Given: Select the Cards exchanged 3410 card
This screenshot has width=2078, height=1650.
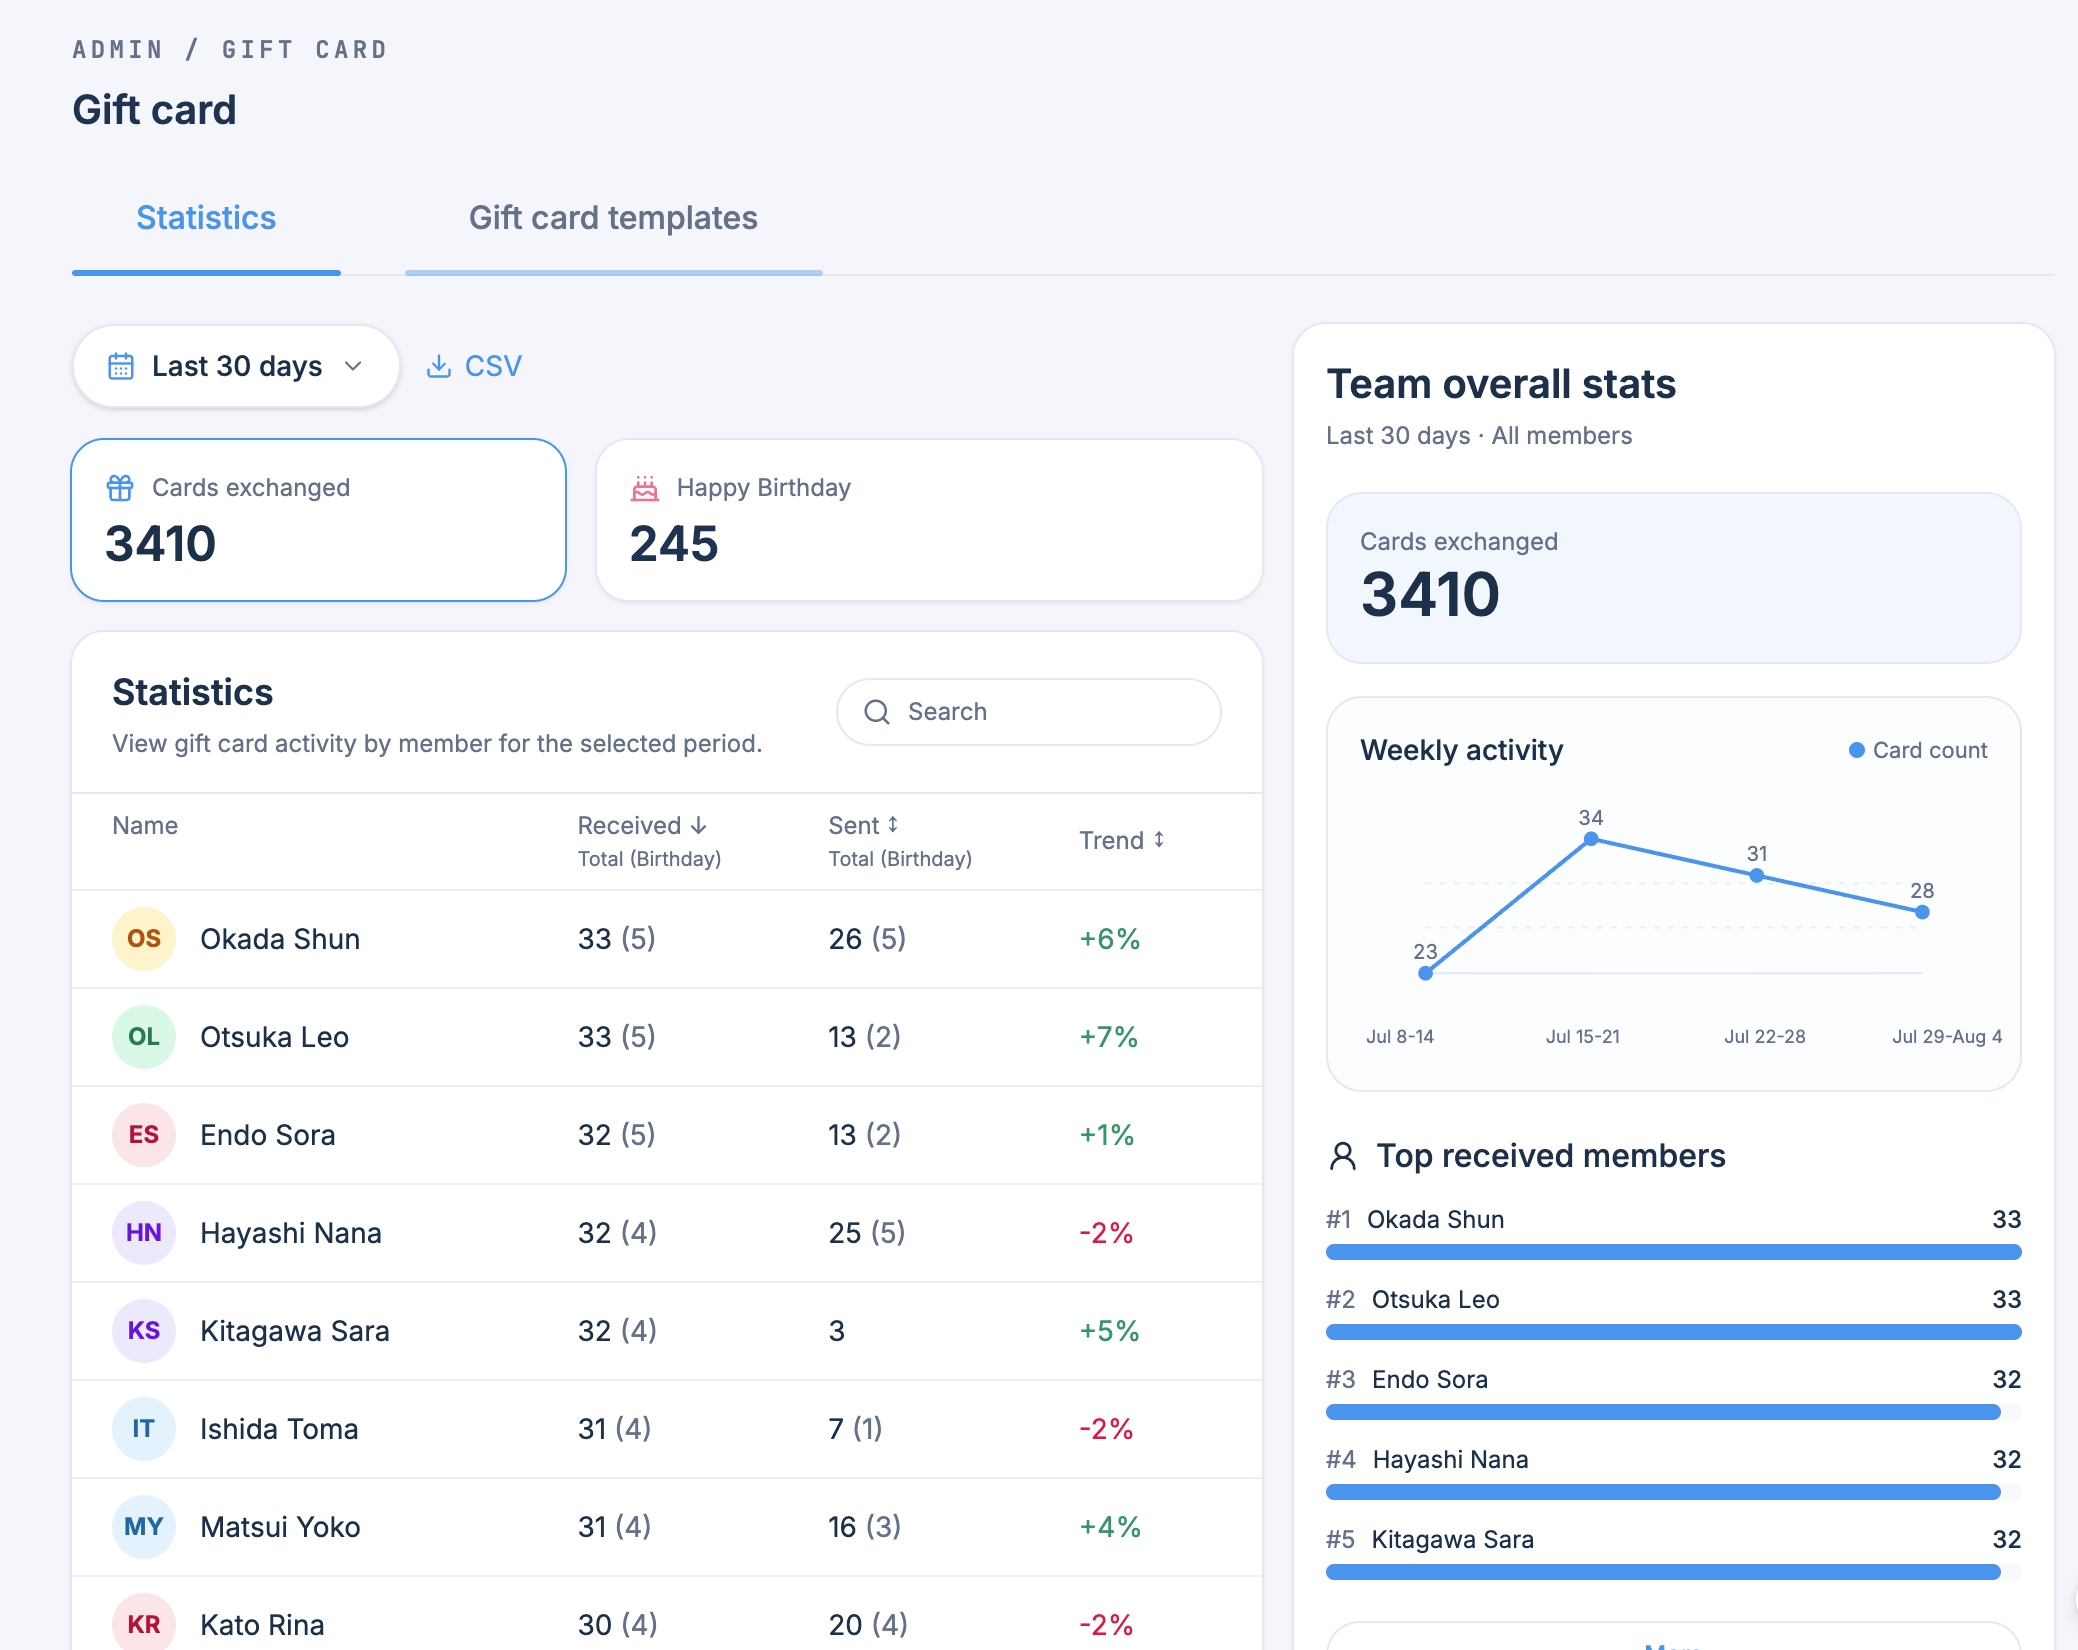Looking at the screenshot, I should (x=319, y=520).
